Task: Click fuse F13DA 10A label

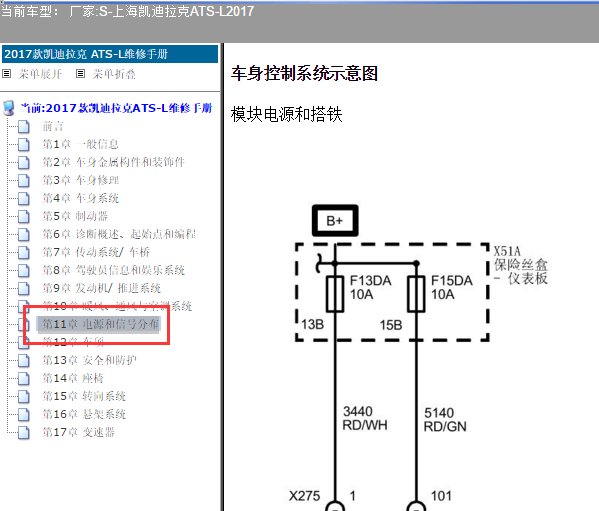Action: click(x=371, y=288)
